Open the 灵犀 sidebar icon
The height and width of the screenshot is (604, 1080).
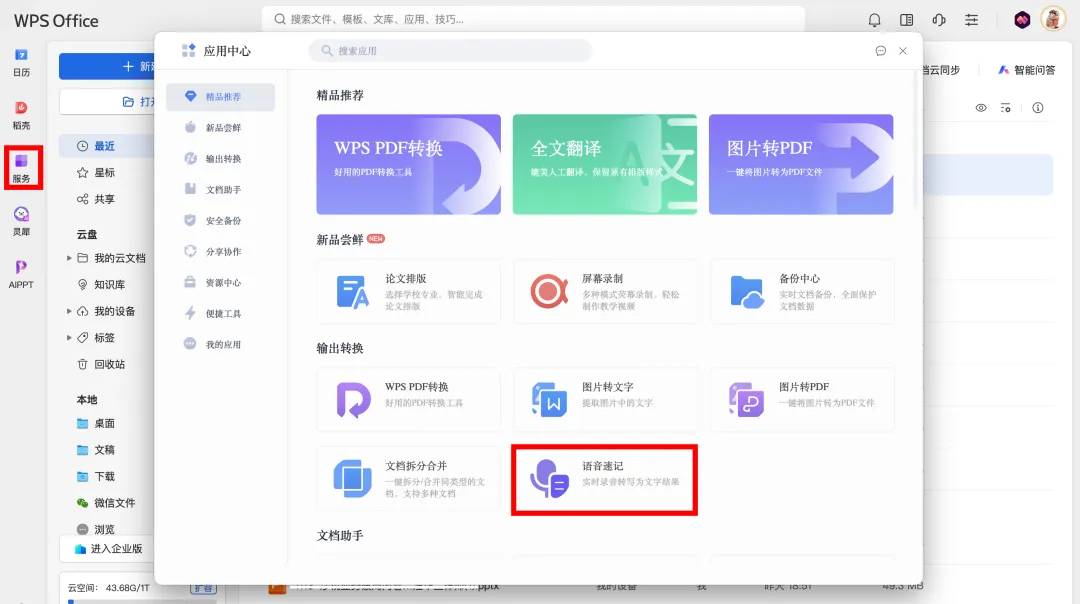click(x=21, y=221)
